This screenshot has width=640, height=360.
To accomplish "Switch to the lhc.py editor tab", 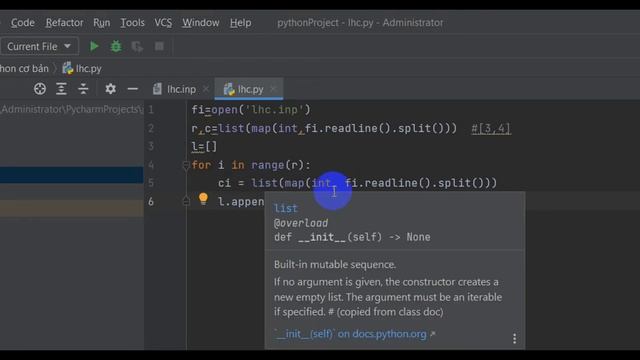I will (x=249, y=89).
